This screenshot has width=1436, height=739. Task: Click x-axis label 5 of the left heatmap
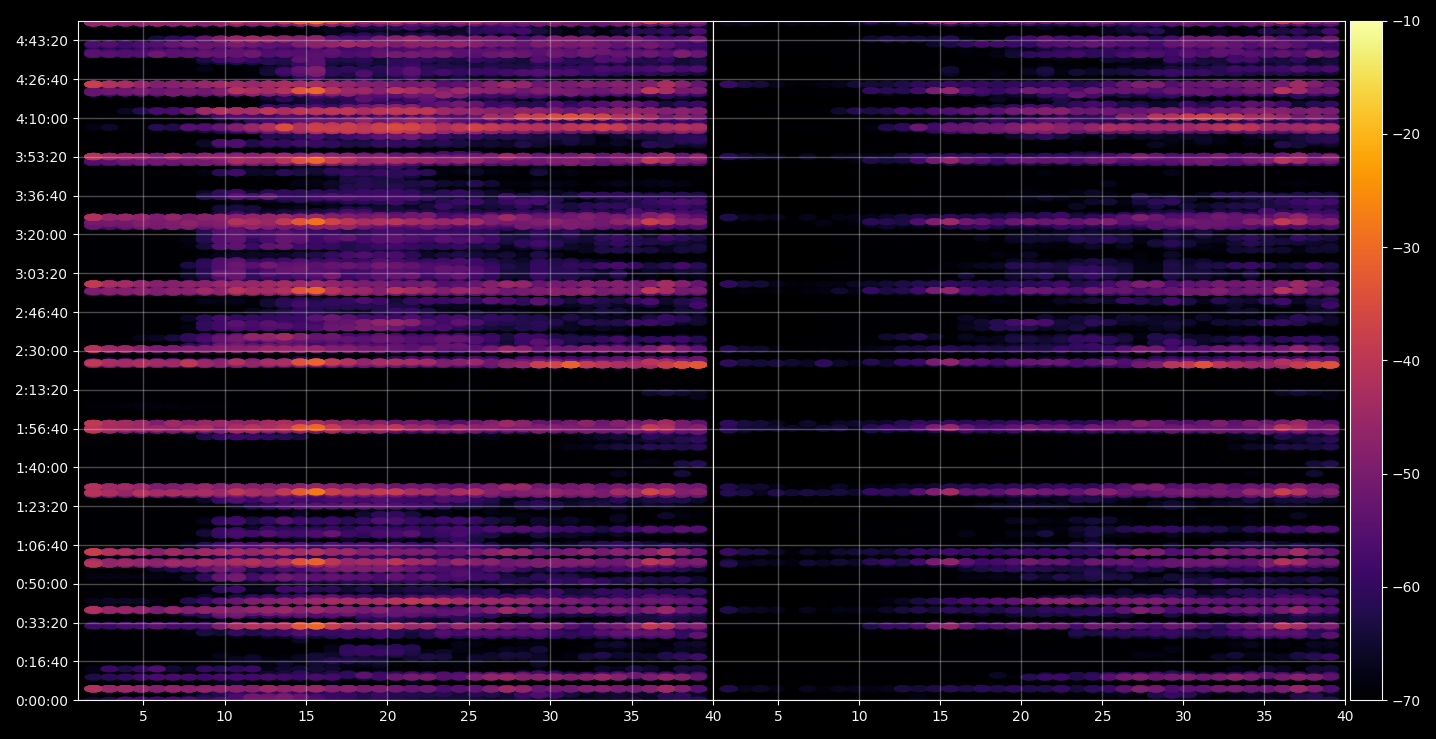pos(143,716)
